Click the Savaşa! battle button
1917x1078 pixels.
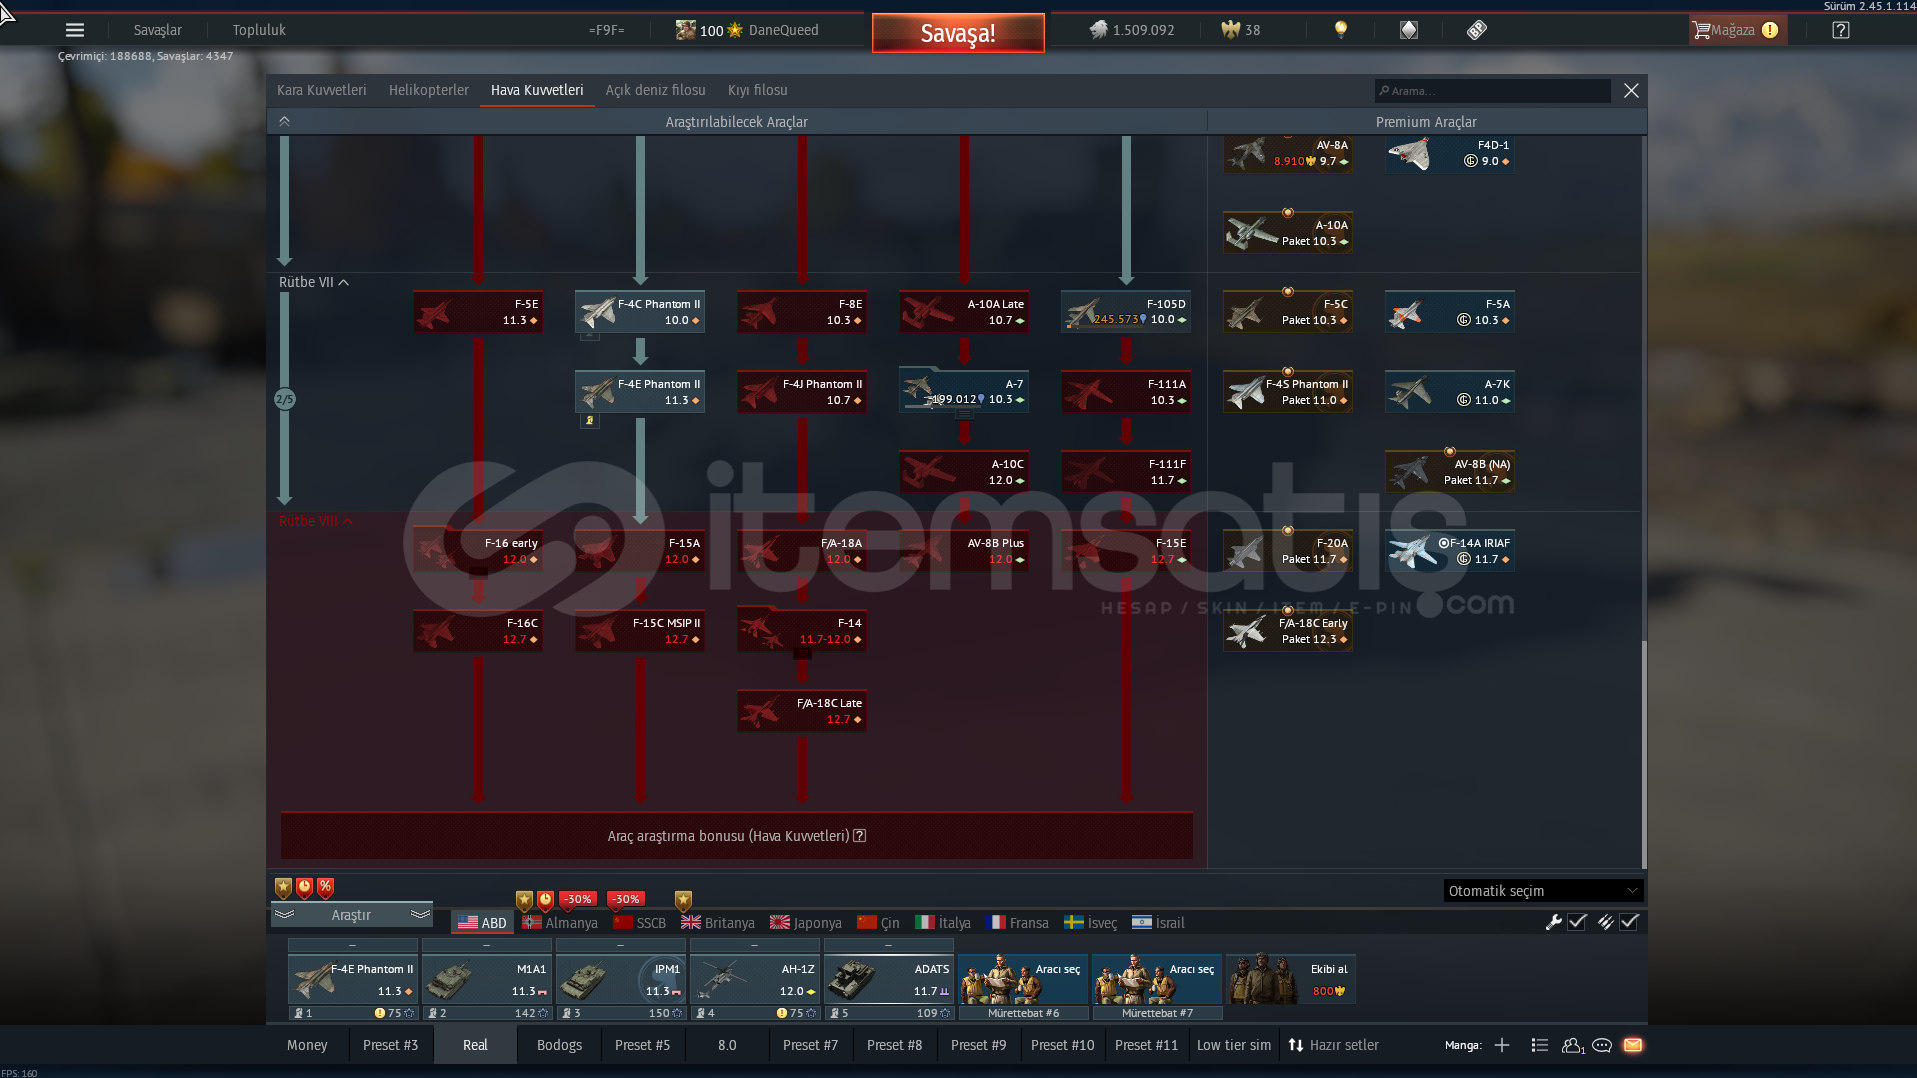(x=958, y=33)
